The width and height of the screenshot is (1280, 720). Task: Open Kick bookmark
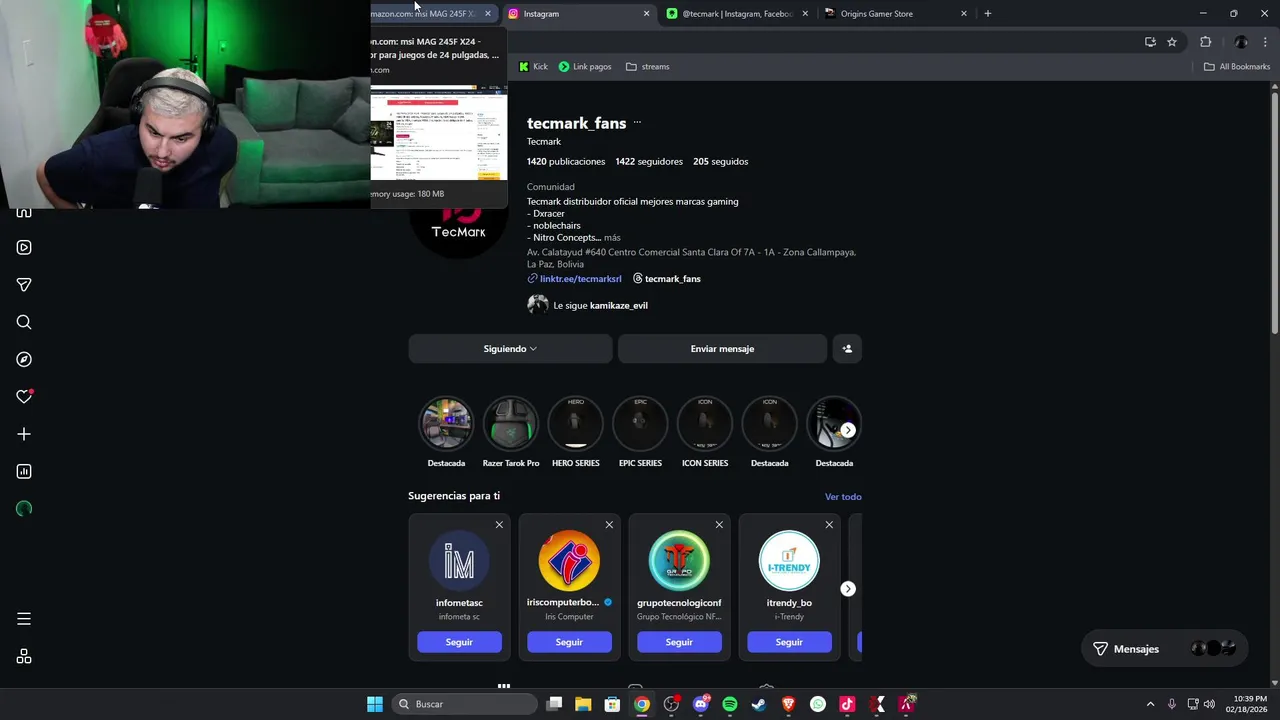tap(533, 67)
